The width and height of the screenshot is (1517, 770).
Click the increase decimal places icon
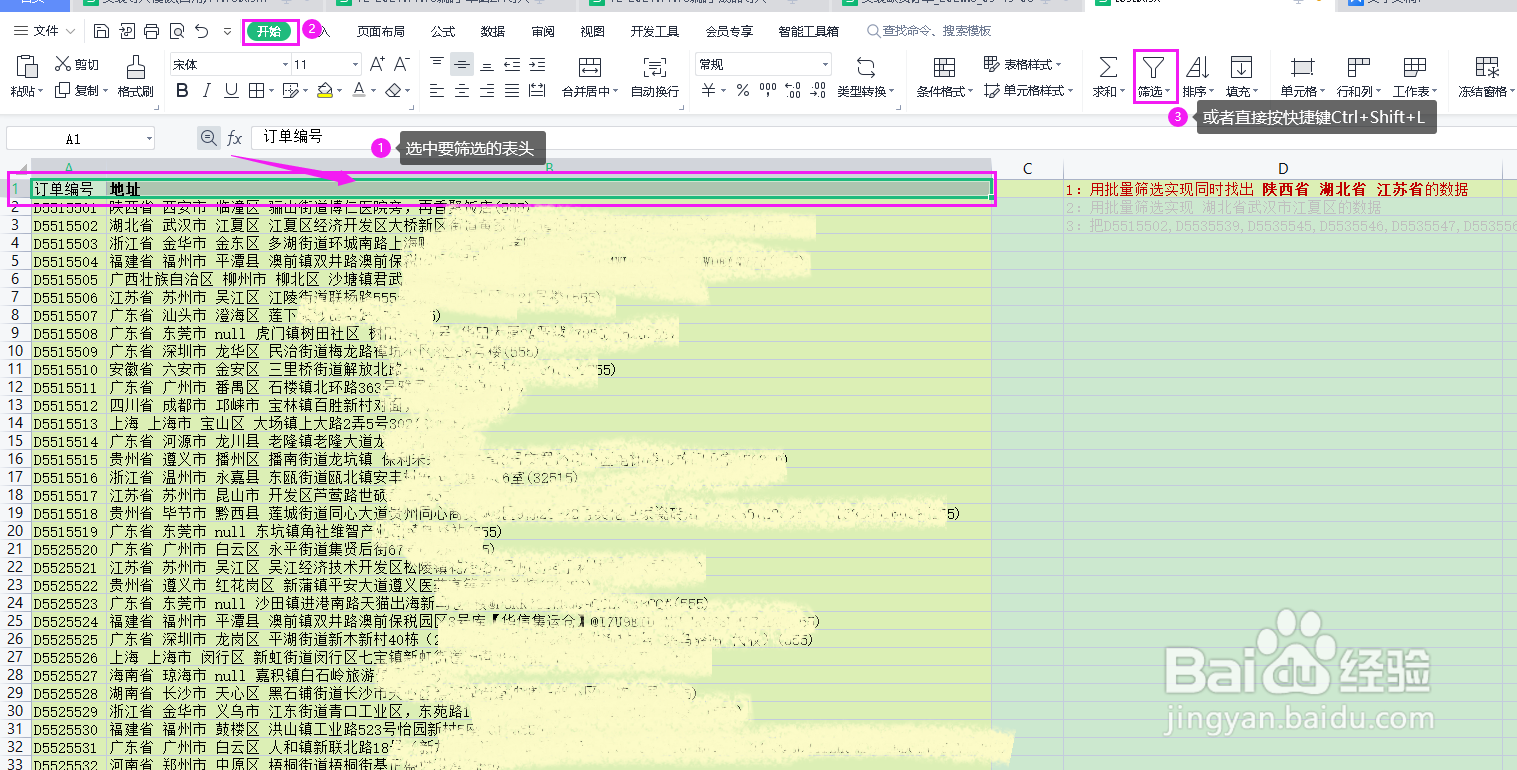tap(793, 91)
